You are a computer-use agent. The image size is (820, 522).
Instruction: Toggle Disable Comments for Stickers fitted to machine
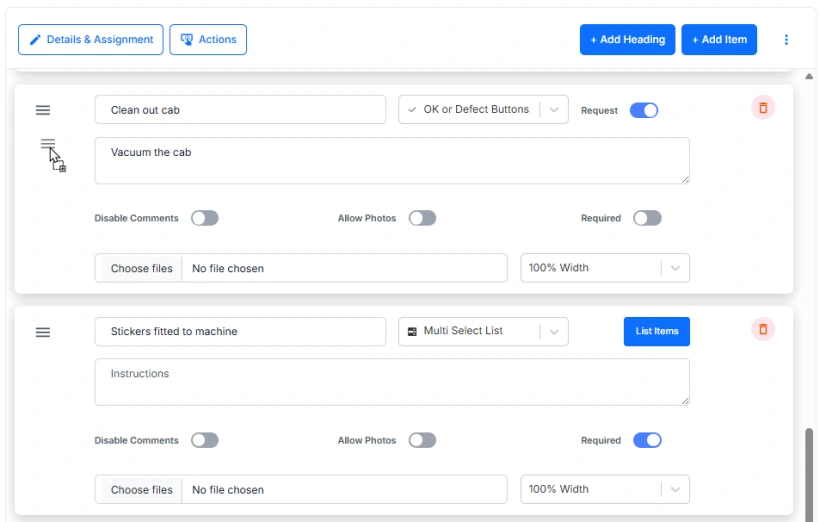point(204,440)
